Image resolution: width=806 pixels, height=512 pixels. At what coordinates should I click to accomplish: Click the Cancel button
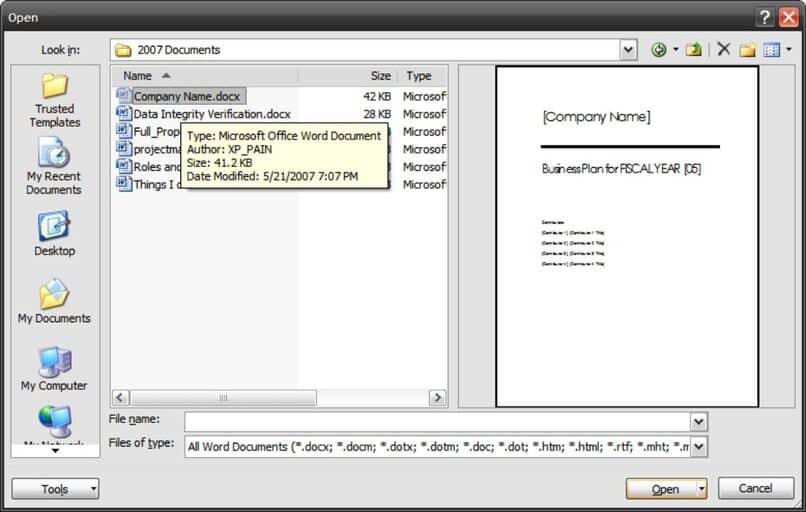pyautogui.click(x=756, y=488)
